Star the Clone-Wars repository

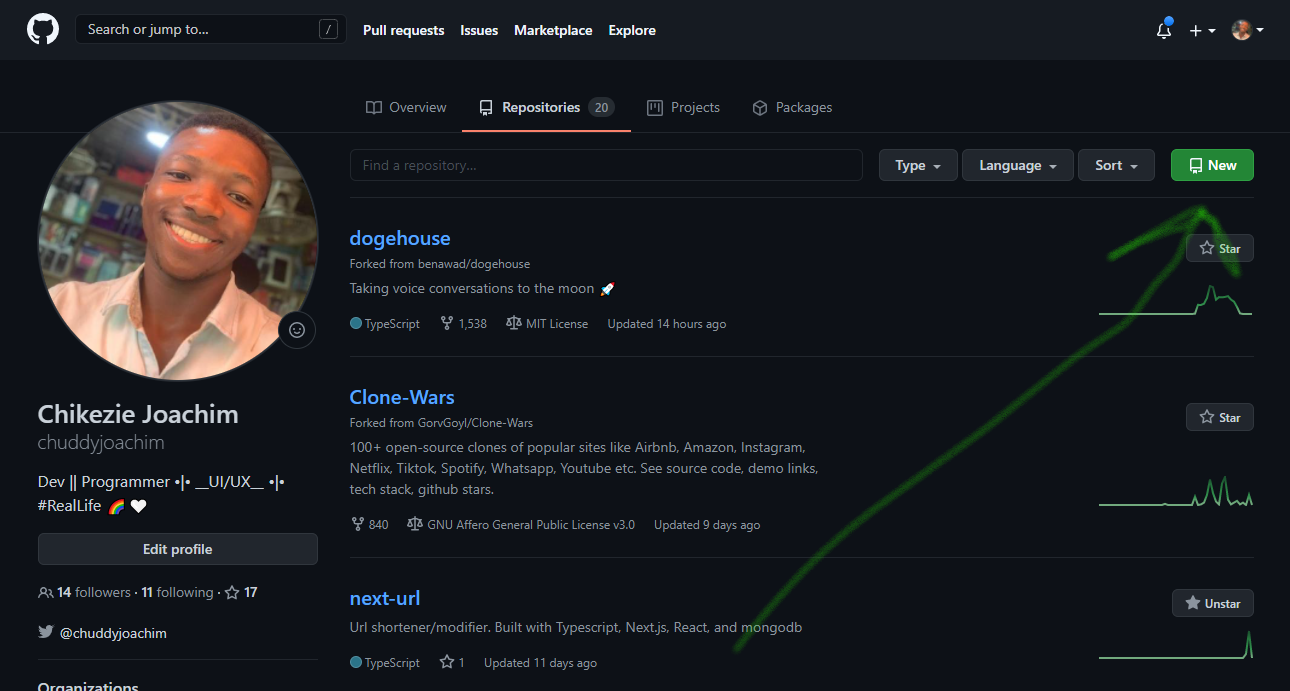click(1219, 417)
